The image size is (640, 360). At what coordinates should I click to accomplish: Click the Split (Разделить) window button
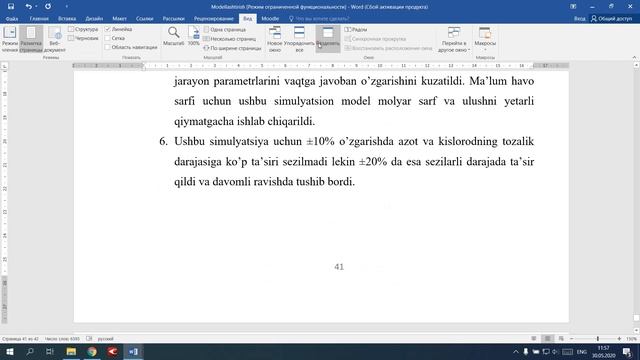328,39
